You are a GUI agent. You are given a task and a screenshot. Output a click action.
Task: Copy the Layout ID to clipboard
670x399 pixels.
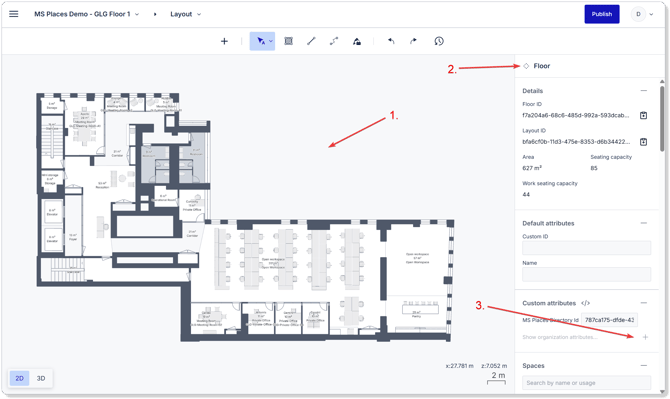point(643,142)
